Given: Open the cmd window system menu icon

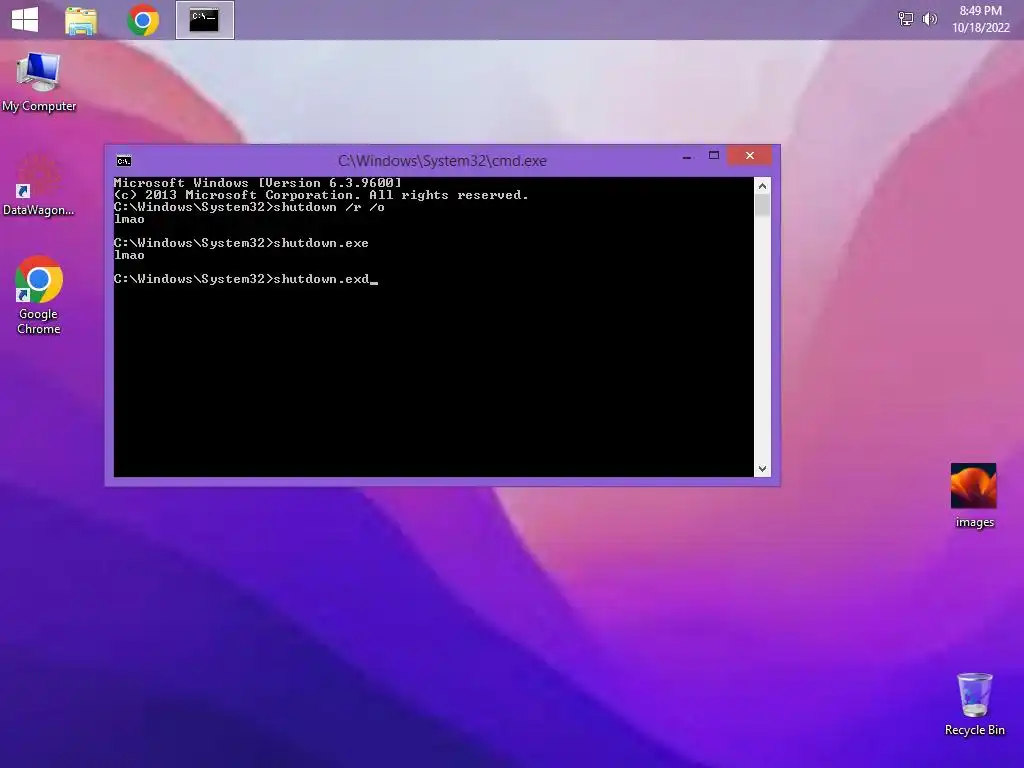Looking at the screenshot, I should 123,161.
